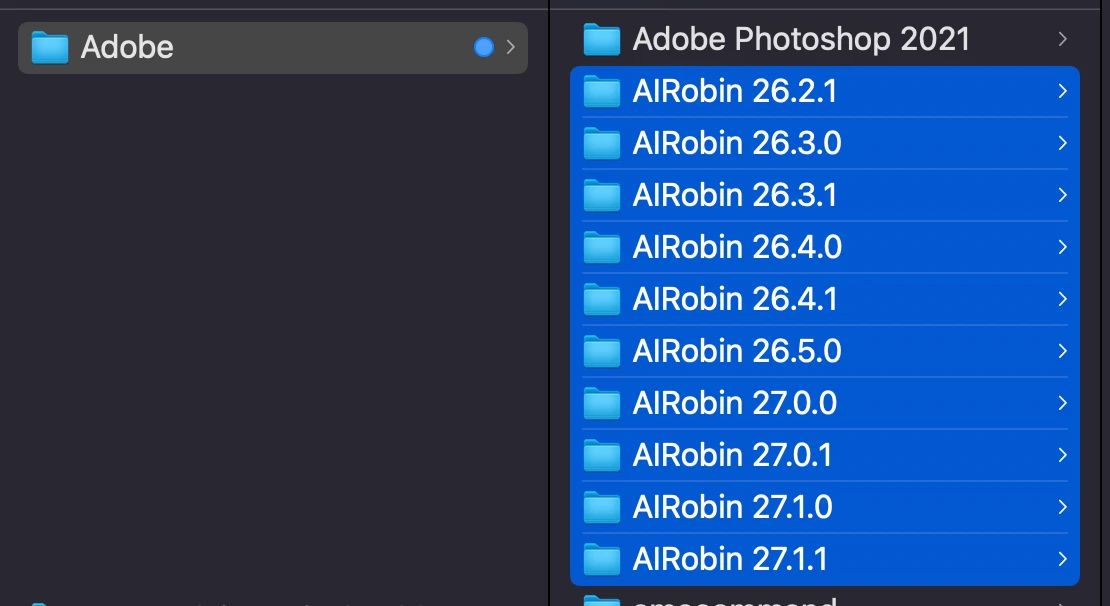The width and height of the screenshot is (1110, 606).
Task: Select the AIRobin 26.4.0 folder icon
Action: click(602, 247)
